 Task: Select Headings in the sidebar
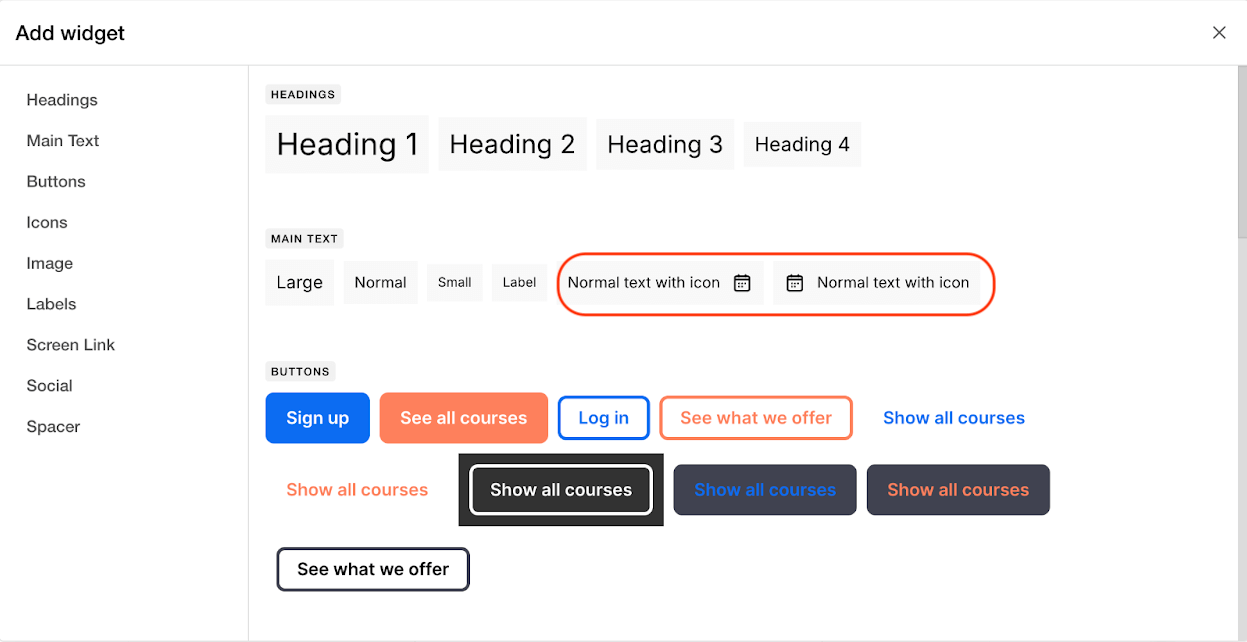coord(62,100)
